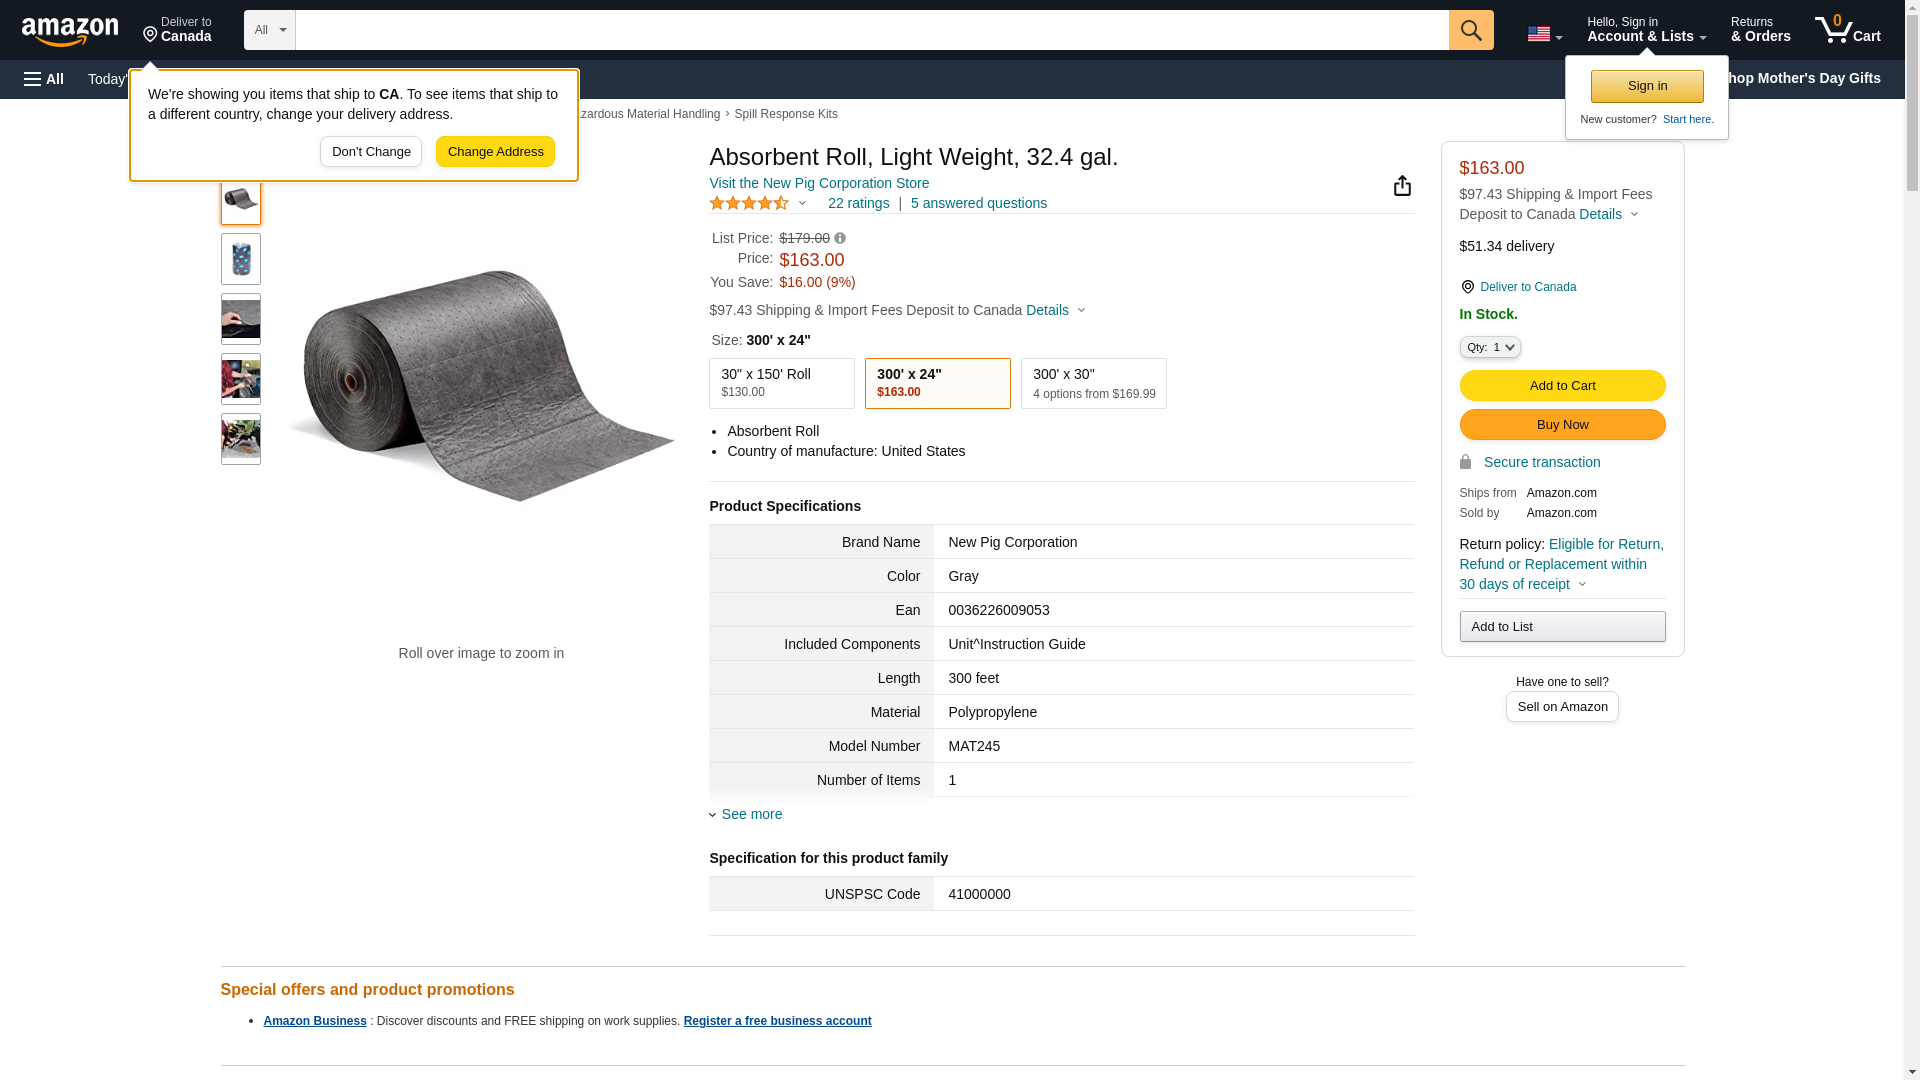The height and width of the screenshot is (1080, 1920).
Task: Open the All hamburger menu
Action: pyautogui.click(x=44, y=79)
